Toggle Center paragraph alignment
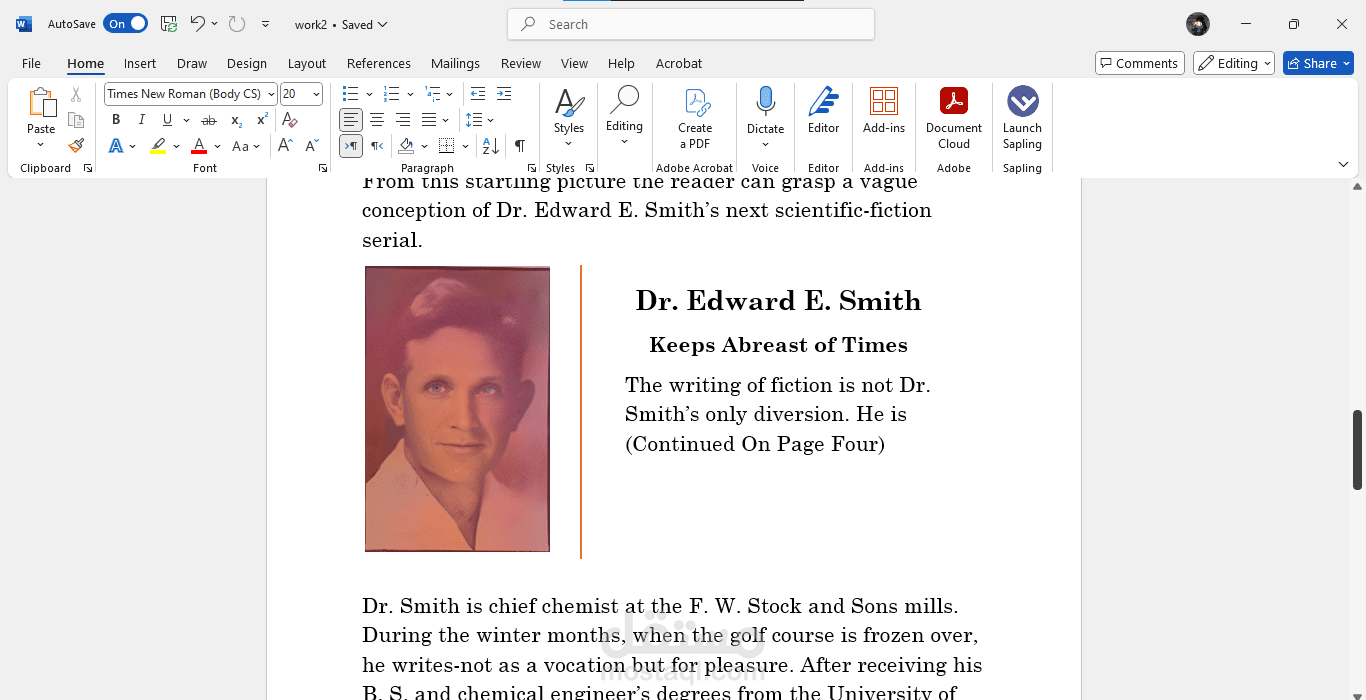 click(377, 120)
